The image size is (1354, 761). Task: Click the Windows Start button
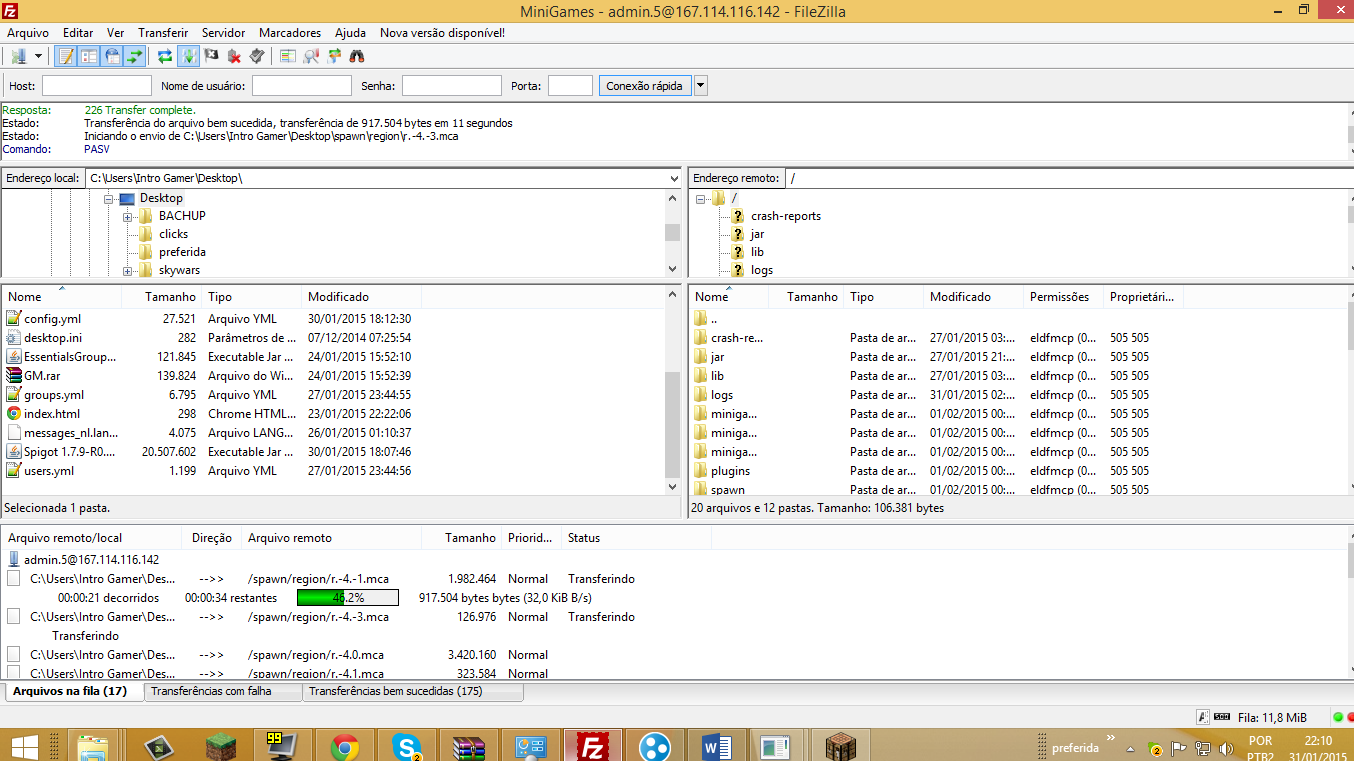click(x=25, y=746)
